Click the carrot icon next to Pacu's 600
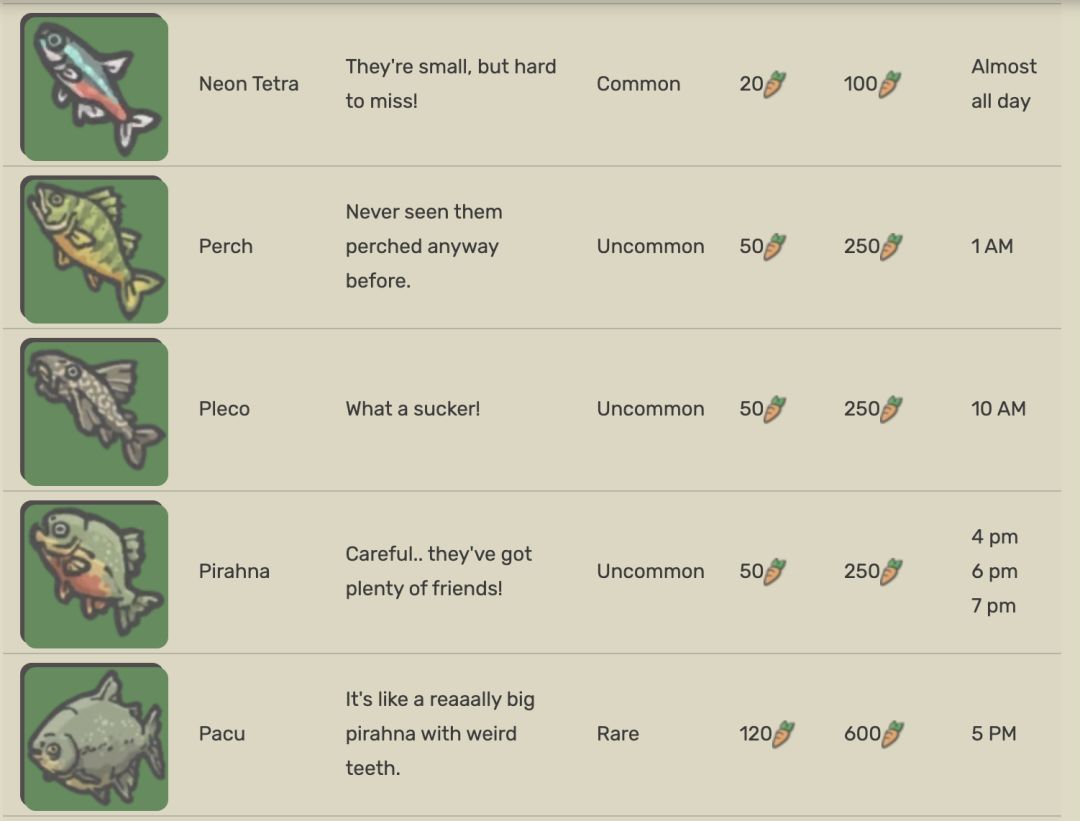Viewport: 1080px width, 821px height. coord(892,734)
